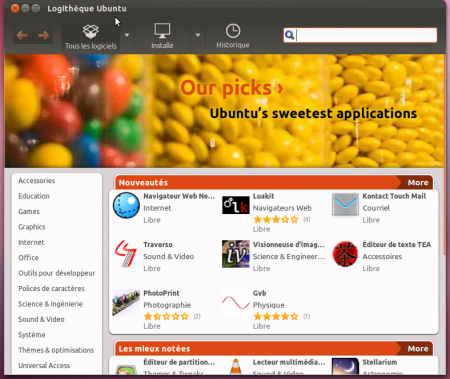Open the Gvb sine wave icon
The image size is (450, 379).
click(236, 302)
